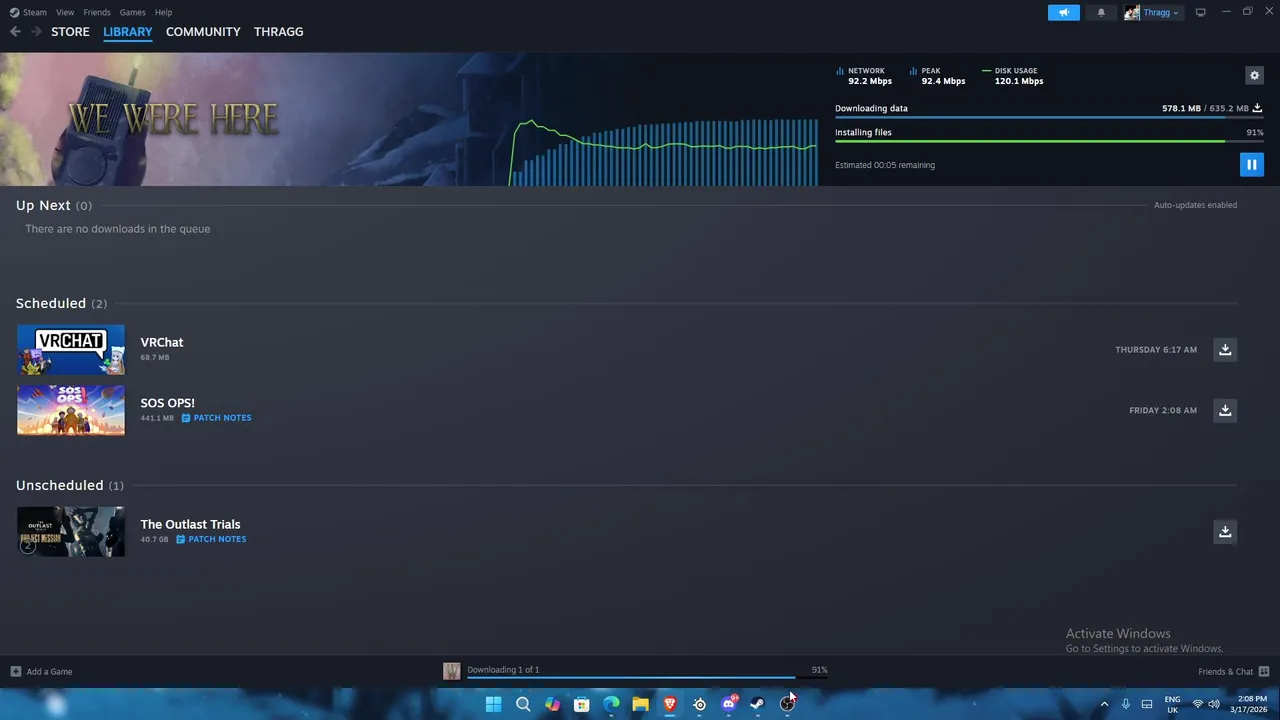Open the View menu

point(65,12)
